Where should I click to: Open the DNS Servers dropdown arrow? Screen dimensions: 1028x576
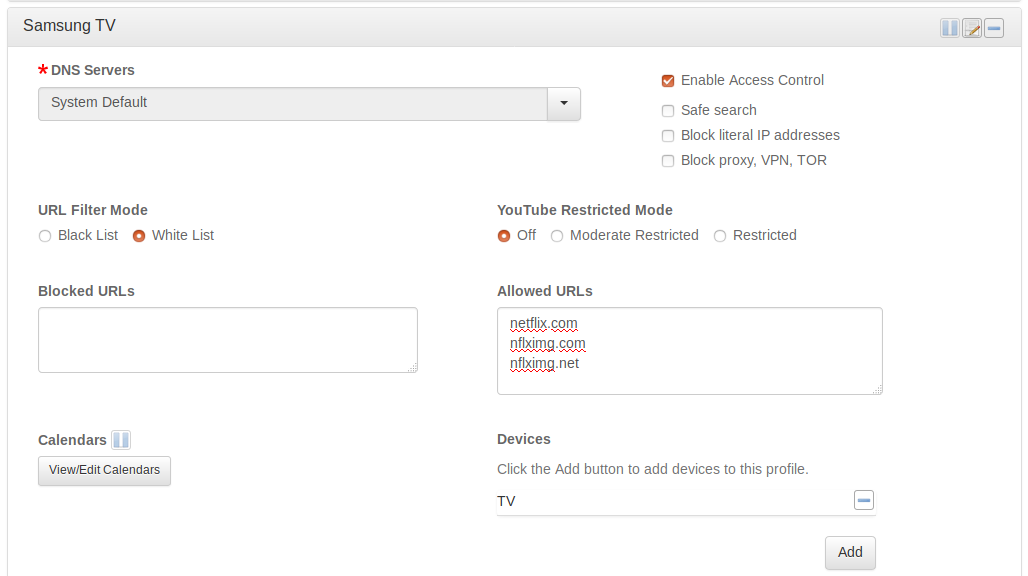pos(564,103)
